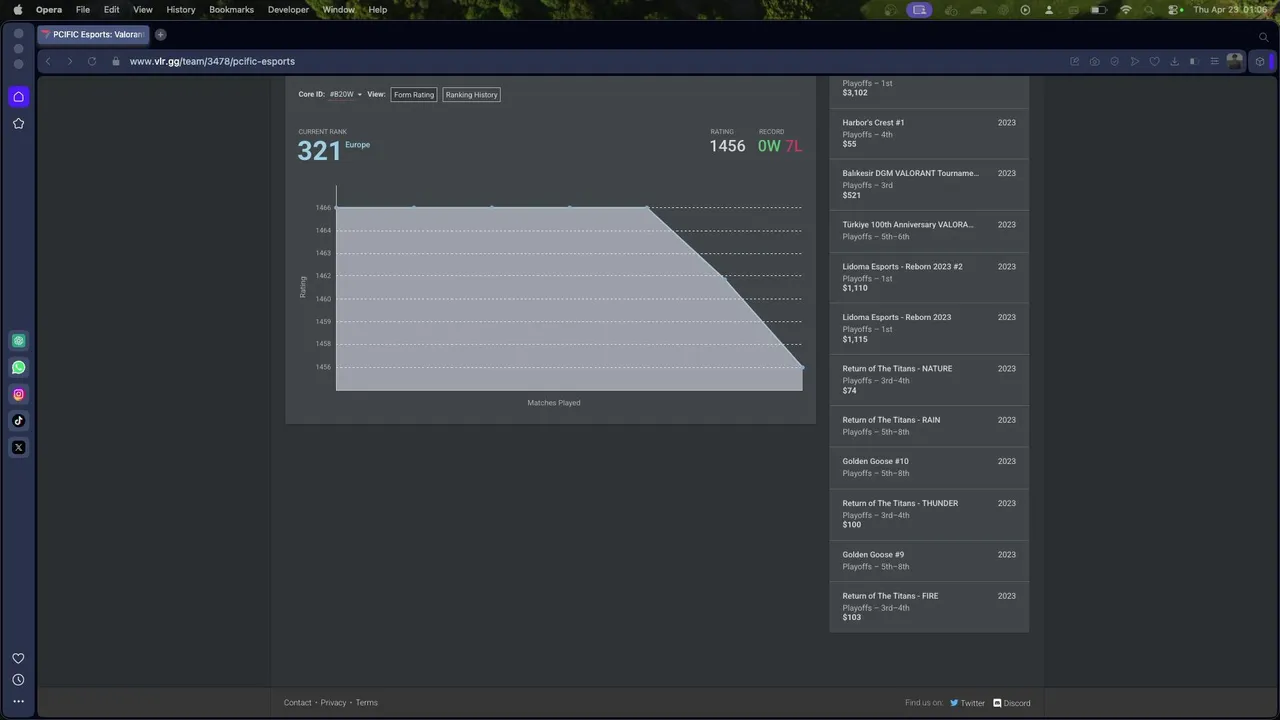Click the edit pencil toolbar icon
The height and width of the screenshot is (720, 1280).
coord(1075,61)
